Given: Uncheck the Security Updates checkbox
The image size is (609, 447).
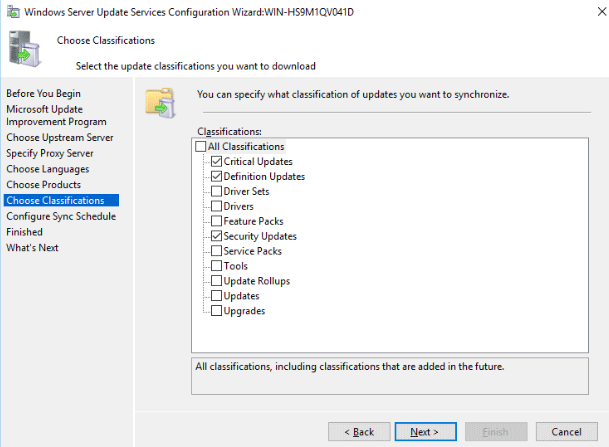Looking at the screenshot, I should click(216, 236).
